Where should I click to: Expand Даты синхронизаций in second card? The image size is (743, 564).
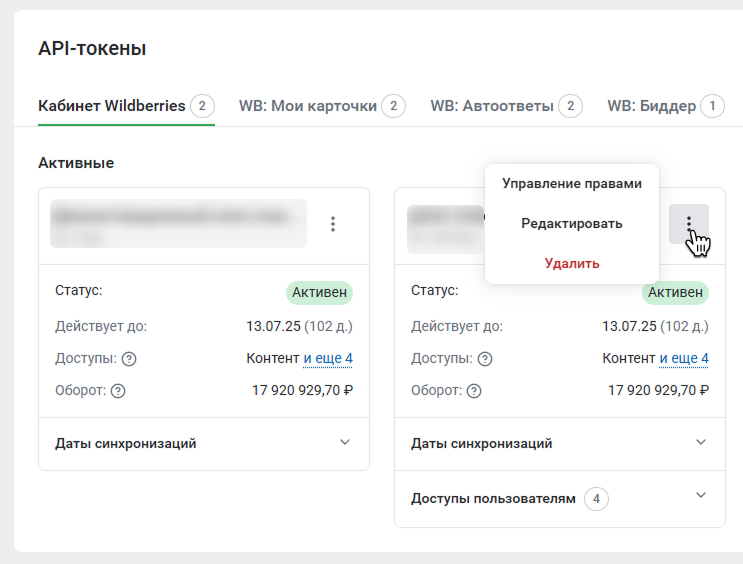point(560,444)
